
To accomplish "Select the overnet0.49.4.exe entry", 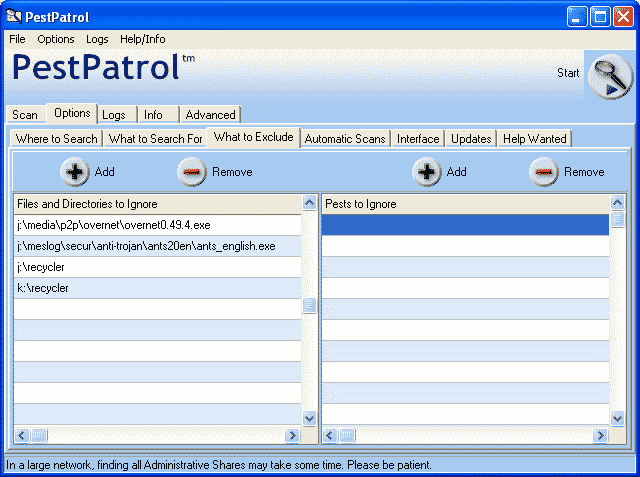I will pyautogui.click(x=158, y=225).
